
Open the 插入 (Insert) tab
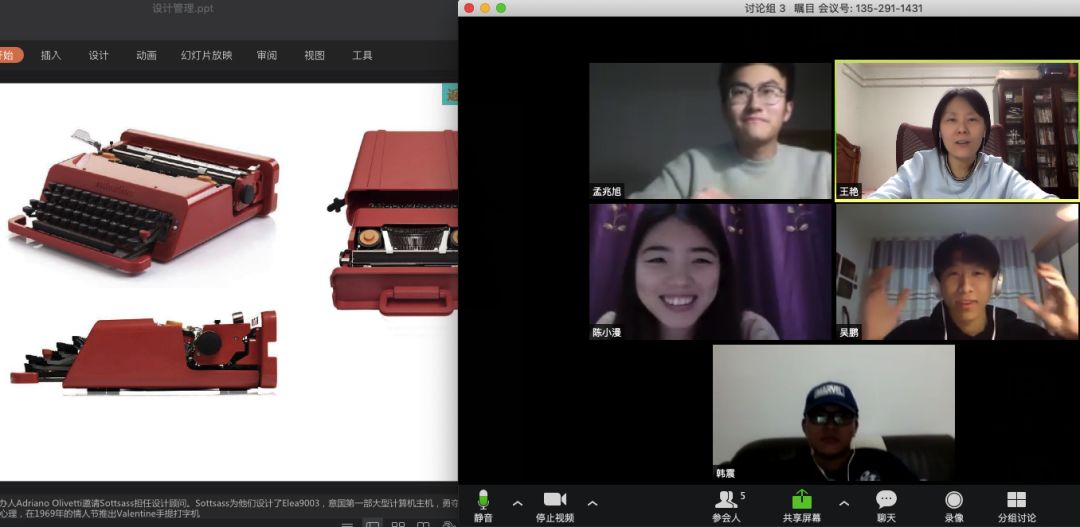(51, 56)
